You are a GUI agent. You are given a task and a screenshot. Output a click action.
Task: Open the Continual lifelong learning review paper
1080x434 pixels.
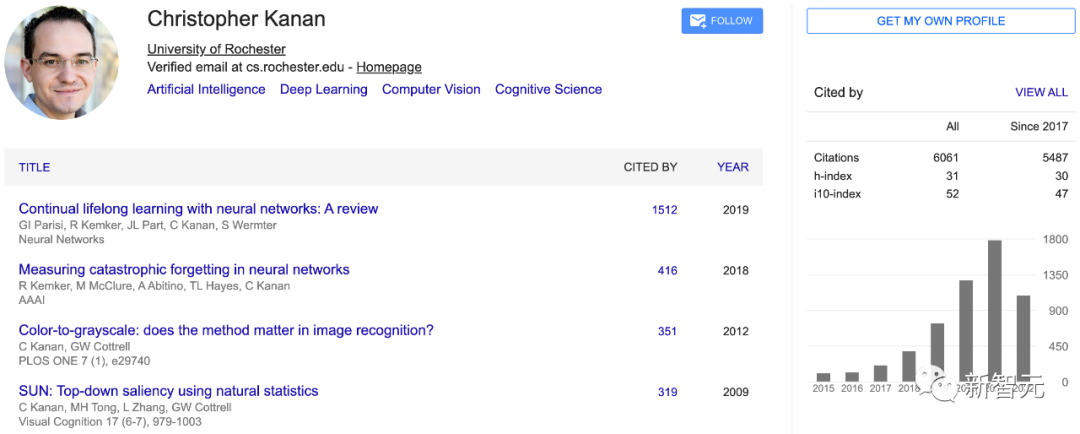pyautogui.click(x=198, y=209)
